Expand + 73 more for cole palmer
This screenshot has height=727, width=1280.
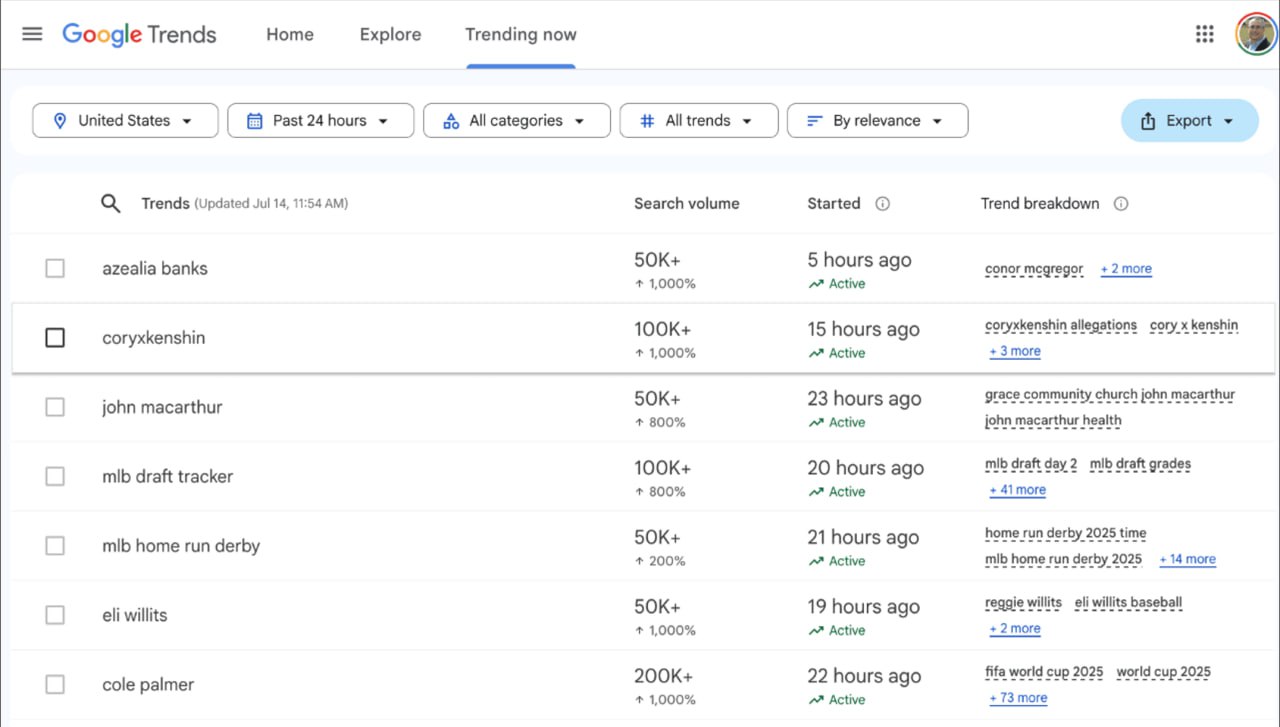[1018, 698]
